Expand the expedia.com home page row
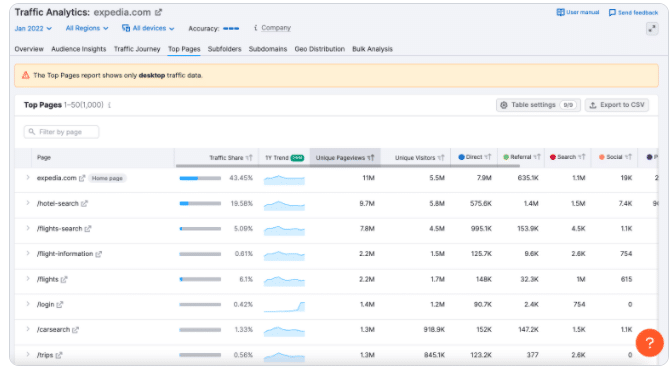 tap(28, 177)
